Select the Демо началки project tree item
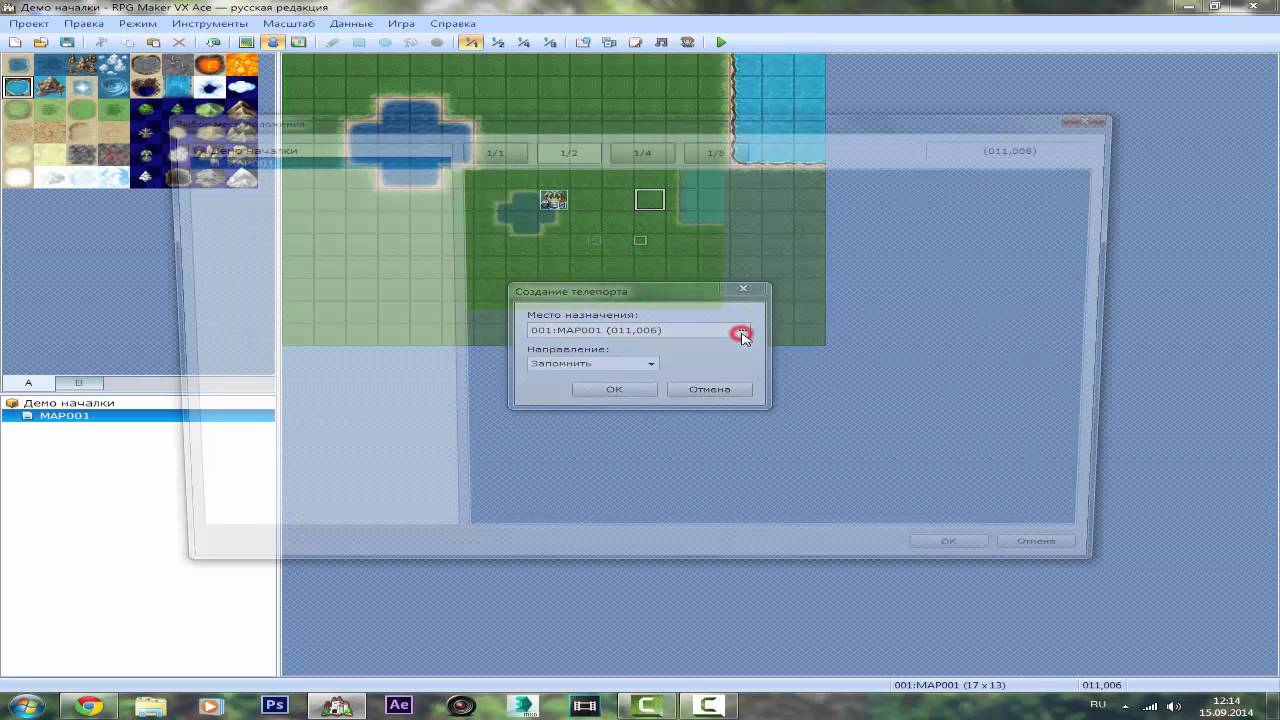The width and height of the screenshot is (1280, 720). [69, 403]
